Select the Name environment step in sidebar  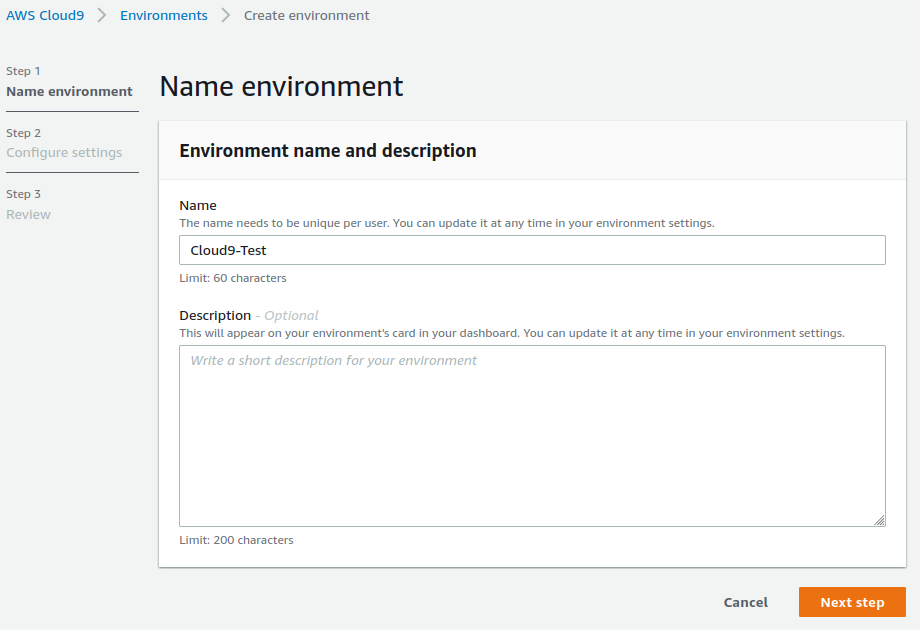click(x=69, y=92)
